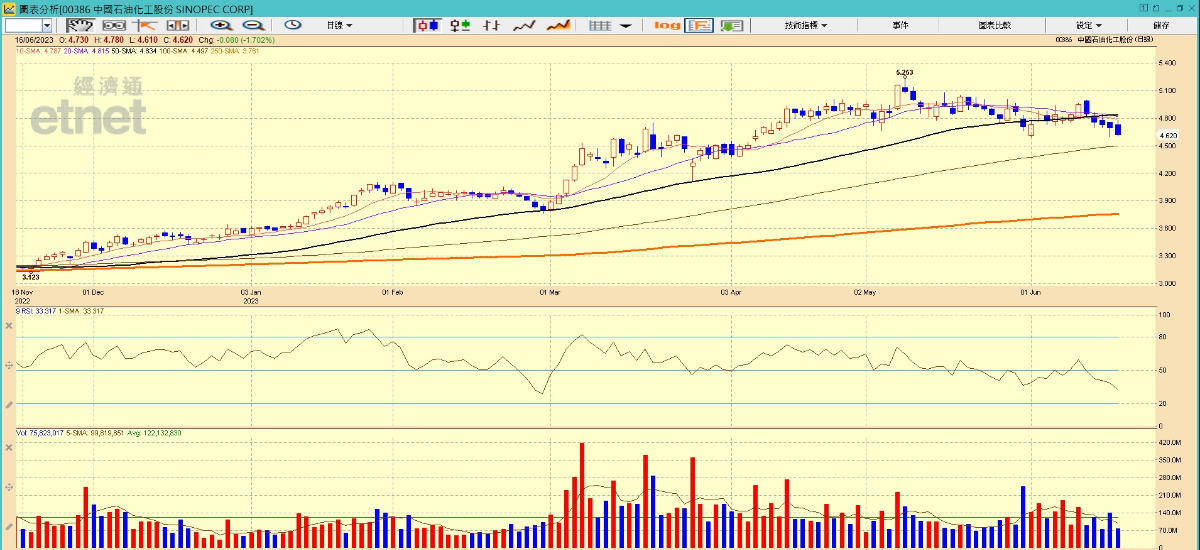Click the zoom in magnifier icon

(221, 24)
